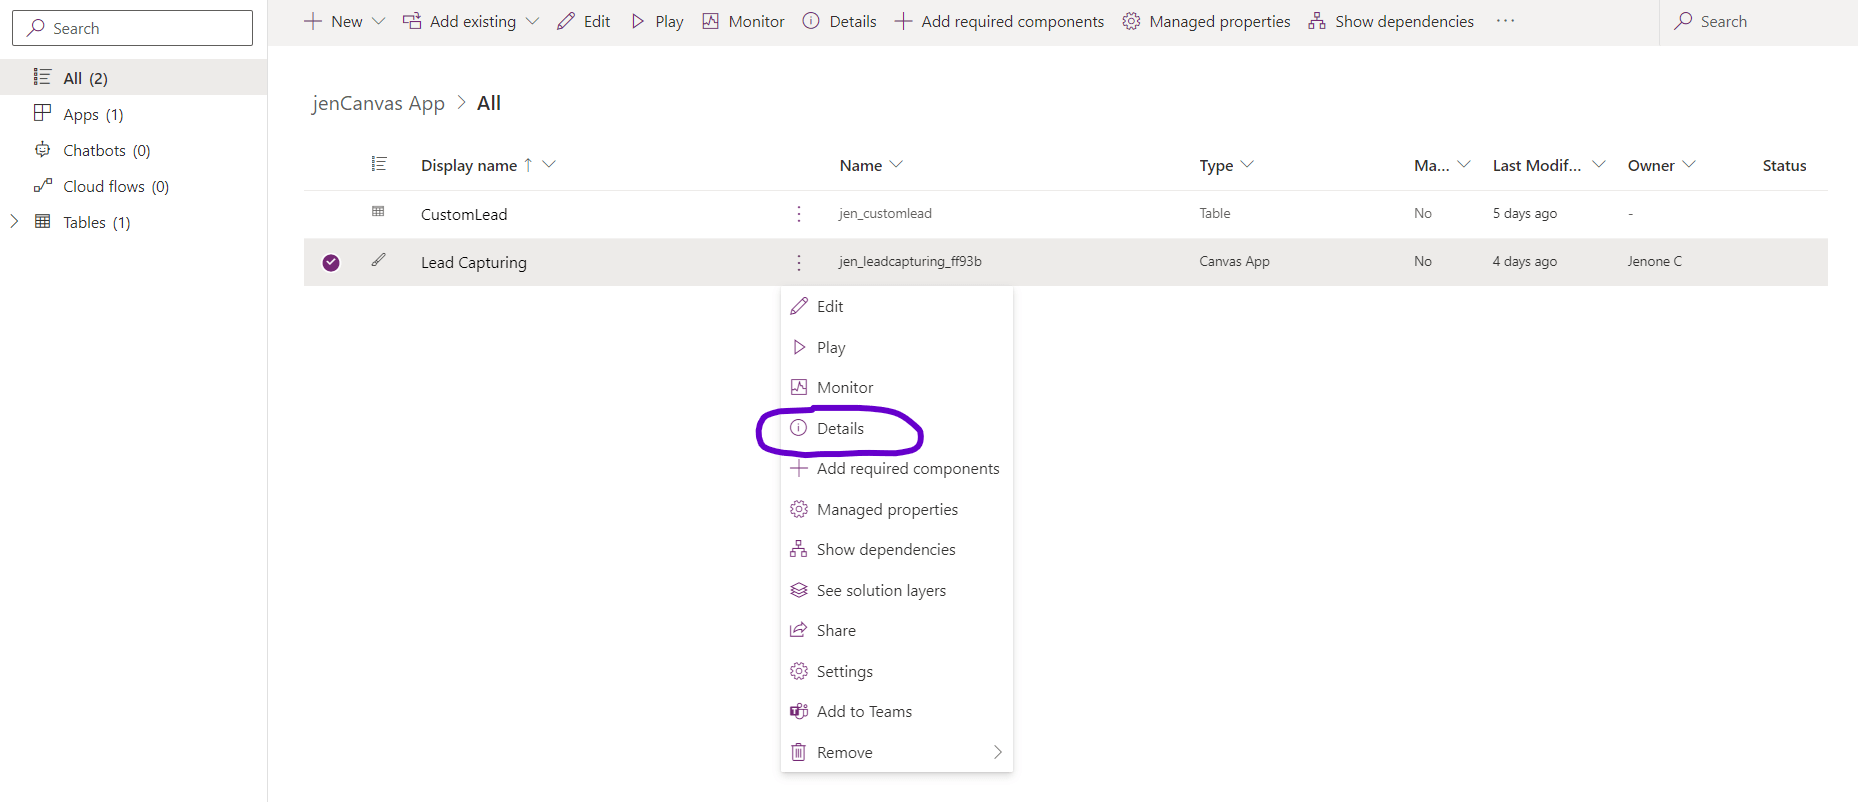Open the Display name column dropdown chevron
This screenshot has width=1858, height=802.
click(549, 164)
